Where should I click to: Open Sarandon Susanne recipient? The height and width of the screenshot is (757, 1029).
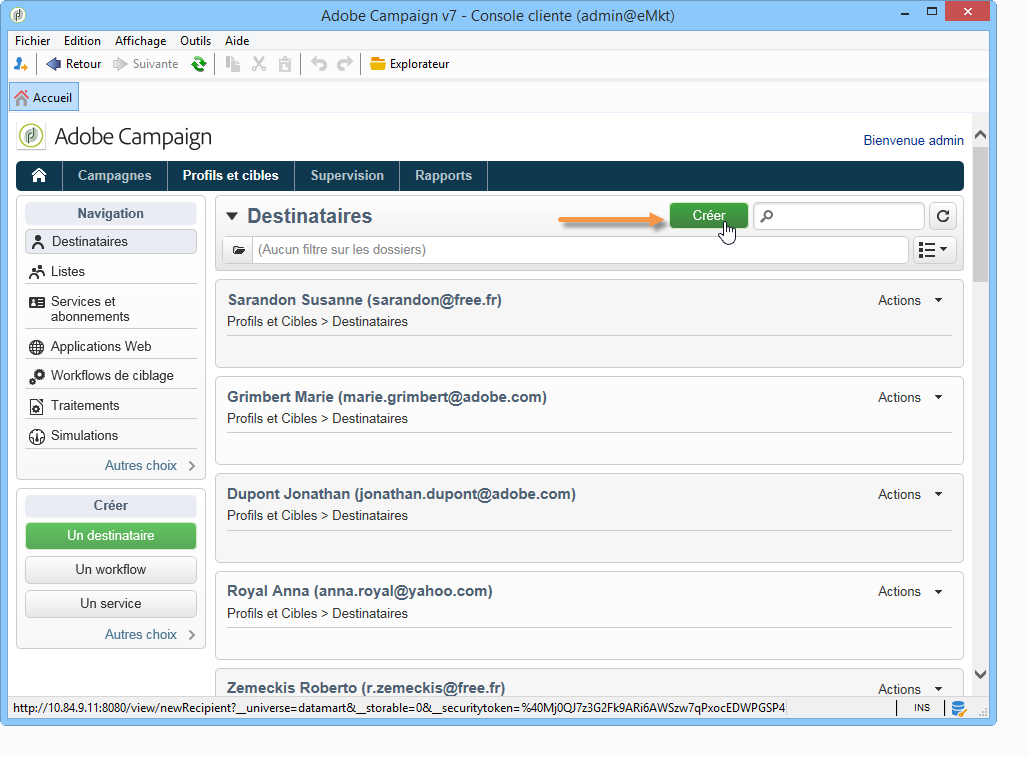tap(364, 300)
